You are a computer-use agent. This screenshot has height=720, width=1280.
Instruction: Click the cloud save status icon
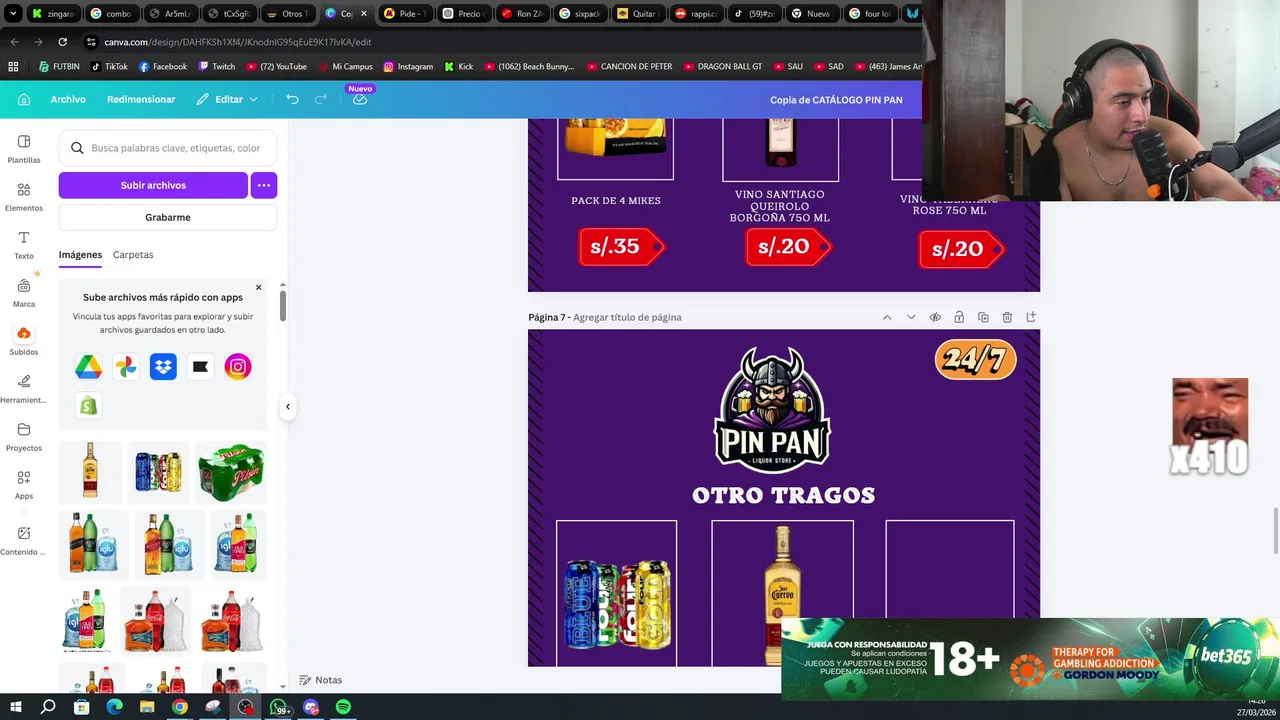(x=360, y=99)
